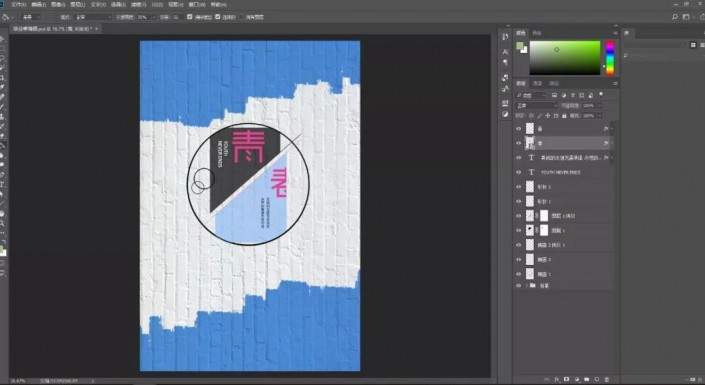Screen dimensions: 705x385
Task: Open the Character panel icon (A)
Action: click(505, 52)
